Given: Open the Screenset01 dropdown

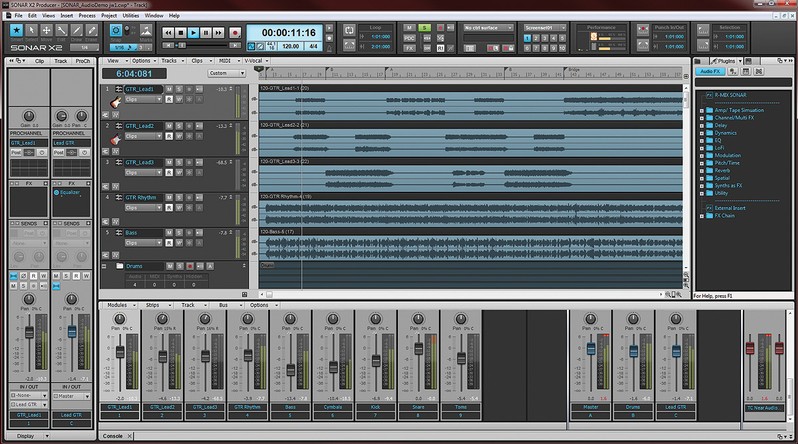Looking at the screenshot, I should click(x=545, y=28).
